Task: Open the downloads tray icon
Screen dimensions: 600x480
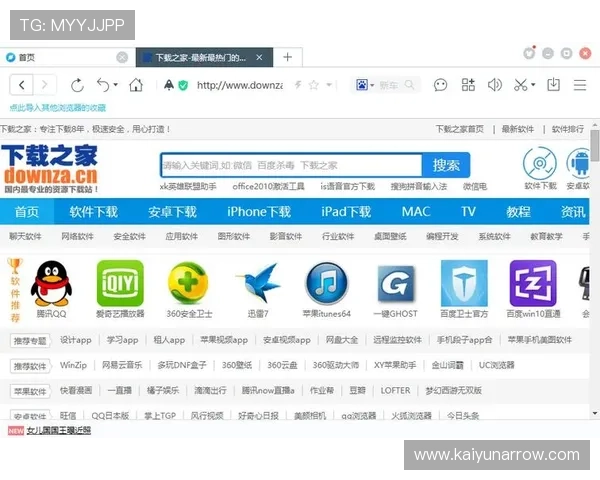Action: click(x=553, y=85)
